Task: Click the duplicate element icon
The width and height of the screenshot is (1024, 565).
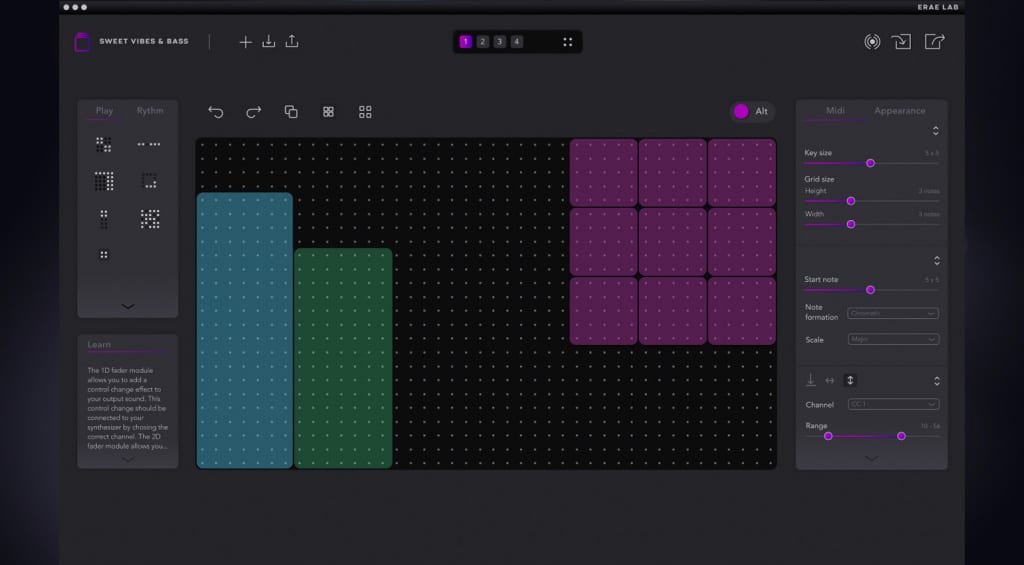Action: (x=291, y=112)
